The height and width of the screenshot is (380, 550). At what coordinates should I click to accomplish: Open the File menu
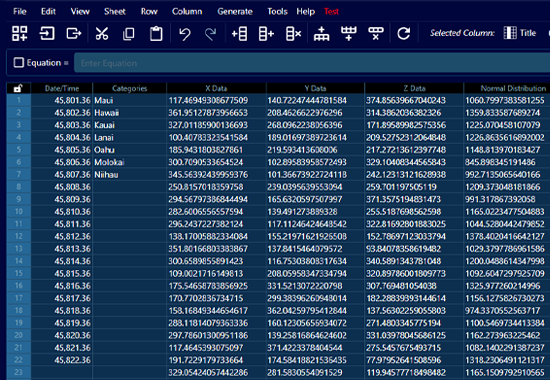click(20, 11)
